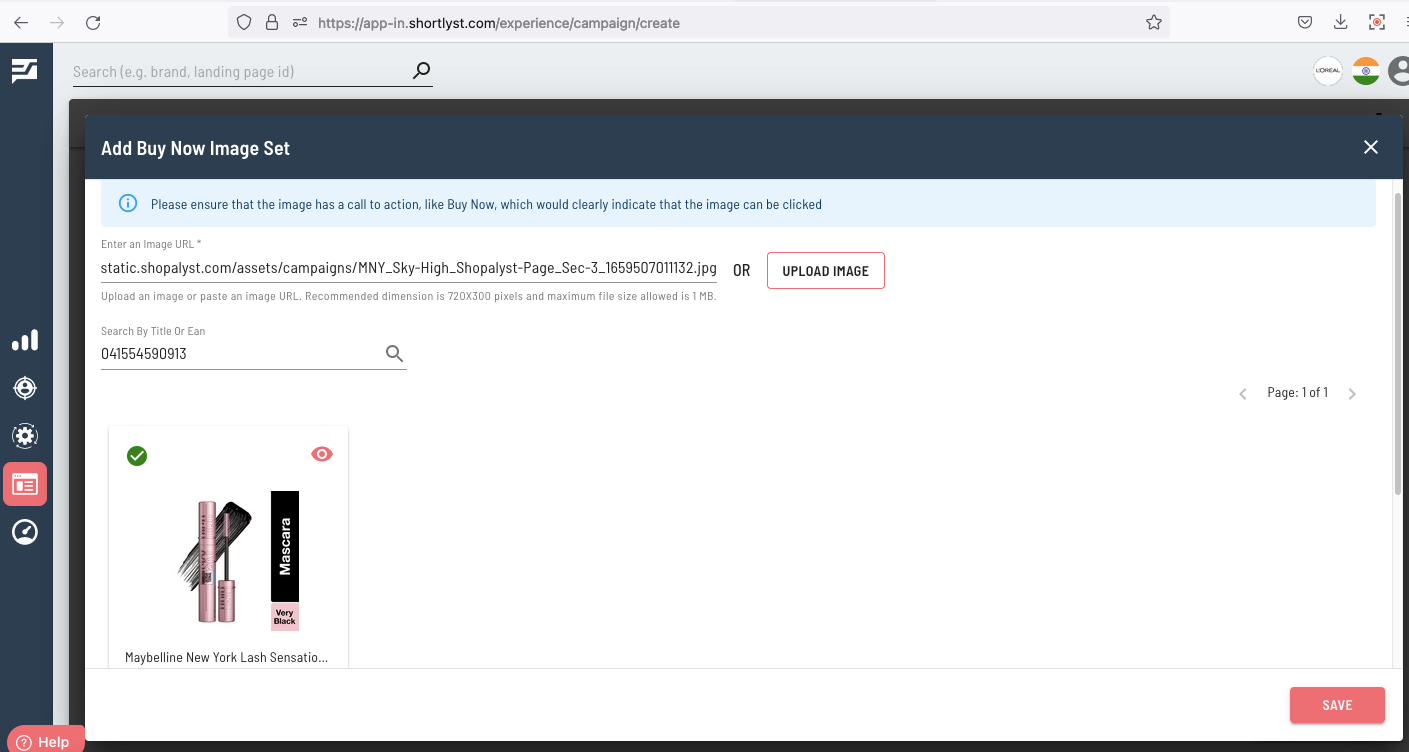Click the Shortlyst logo in sidebar
This screenshot has width=1409, height=752.
pyautogui.click(x=25, y=70)
